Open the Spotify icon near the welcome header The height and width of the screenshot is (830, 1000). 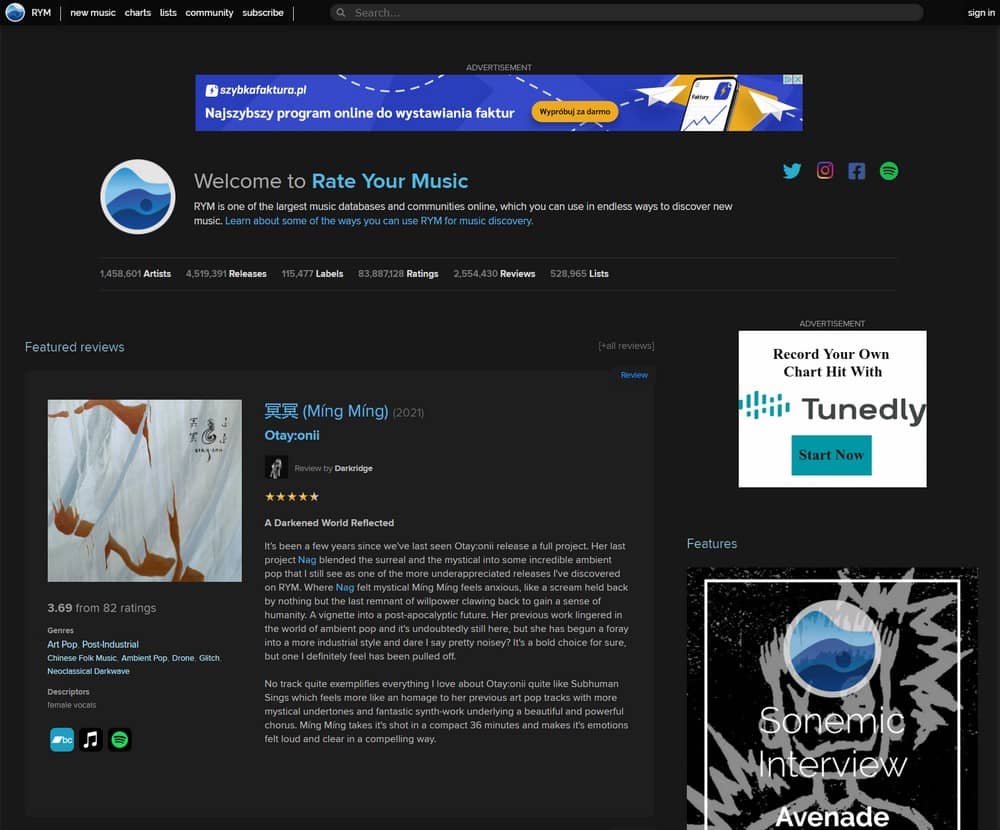click(x=888, y=171)
